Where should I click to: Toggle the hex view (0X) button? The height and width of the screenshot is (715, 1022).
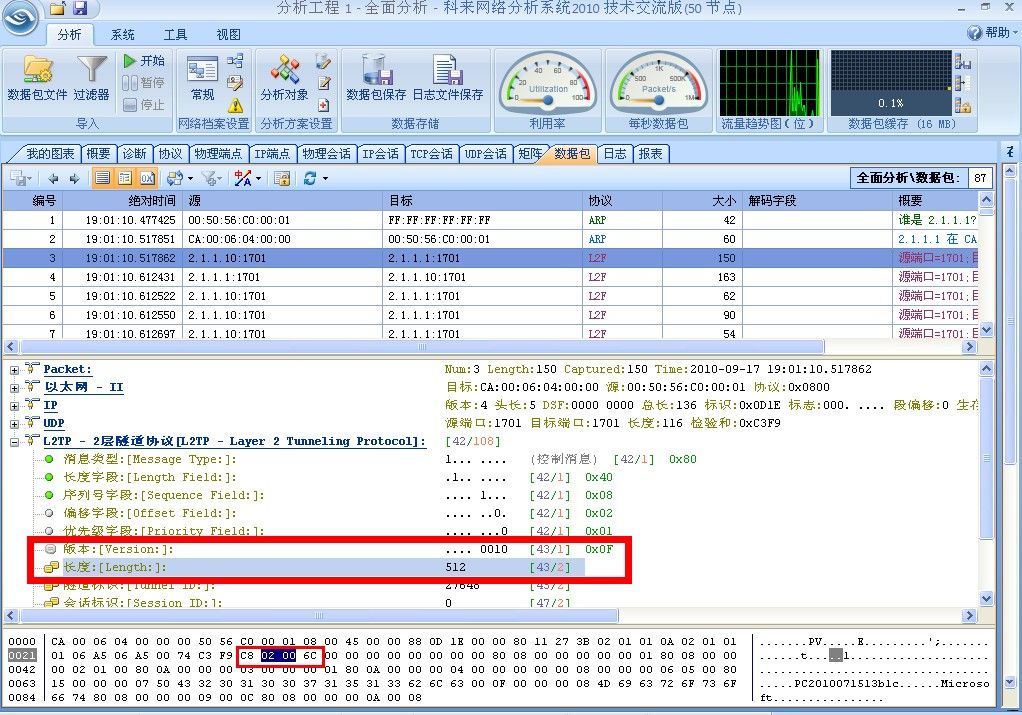click(x=147, y=178)
